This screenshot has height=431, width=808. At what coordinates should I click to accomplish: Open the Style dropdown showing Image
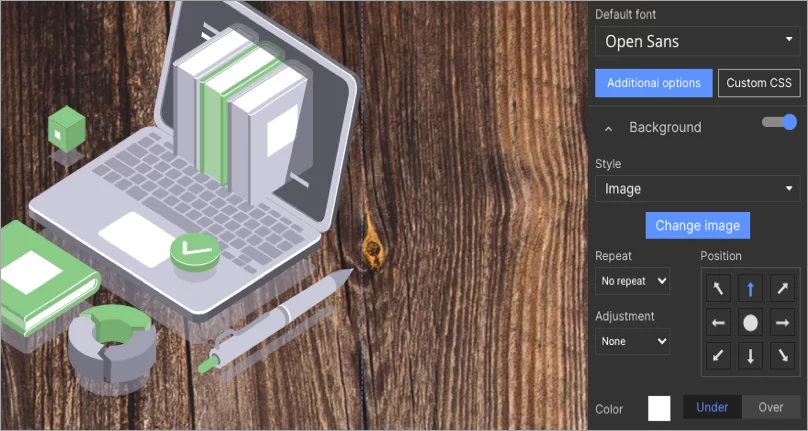click(697, 188)
